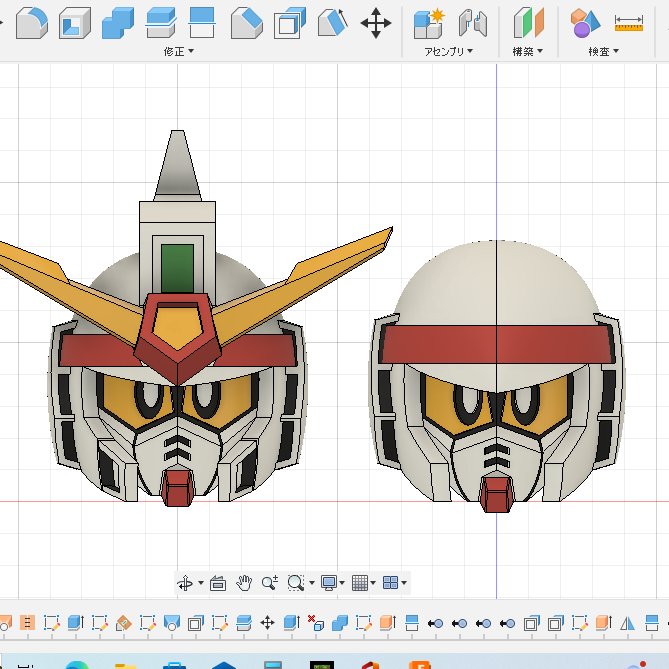Open the 構築 dropdown menu
669x669 pixels.
coord(528,52)
